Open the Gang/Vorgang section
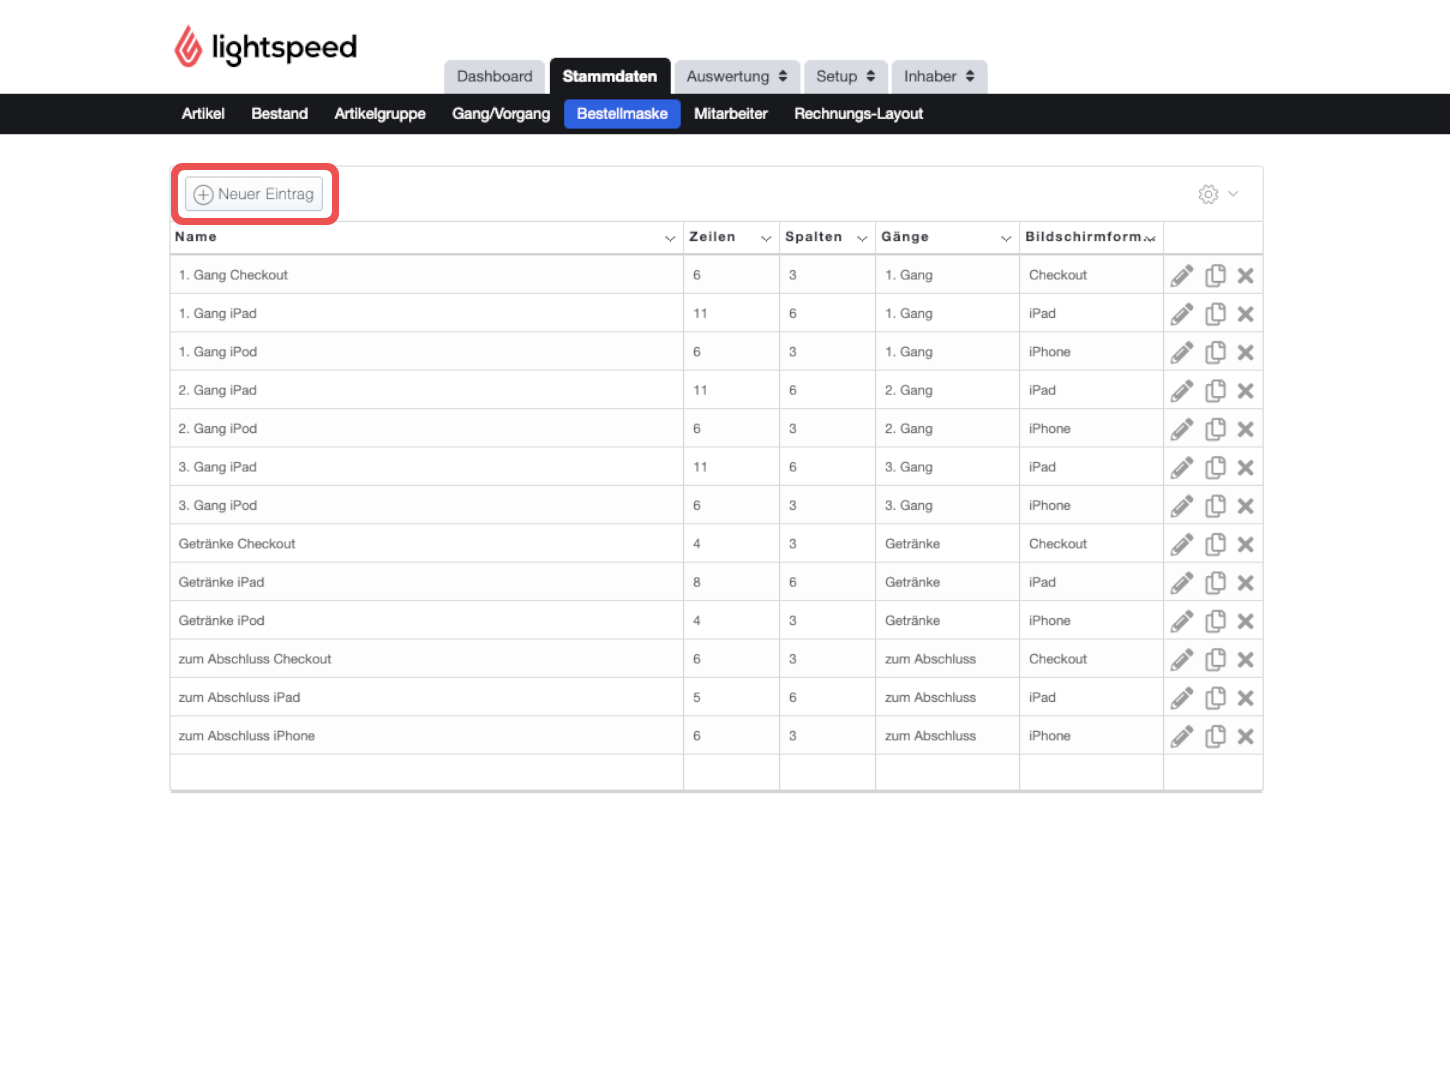The width and height of the screenshot is (1450, 1080). (501, 114)
